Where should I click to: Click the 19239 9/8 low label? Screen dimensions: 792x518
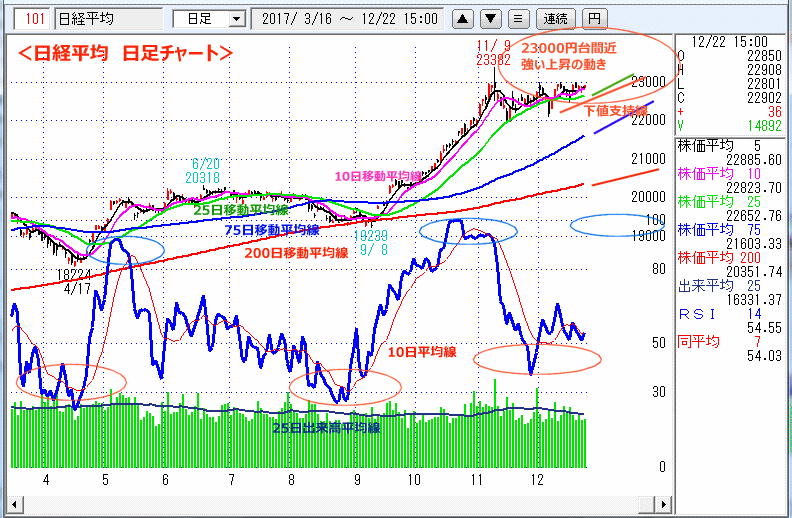371,242
